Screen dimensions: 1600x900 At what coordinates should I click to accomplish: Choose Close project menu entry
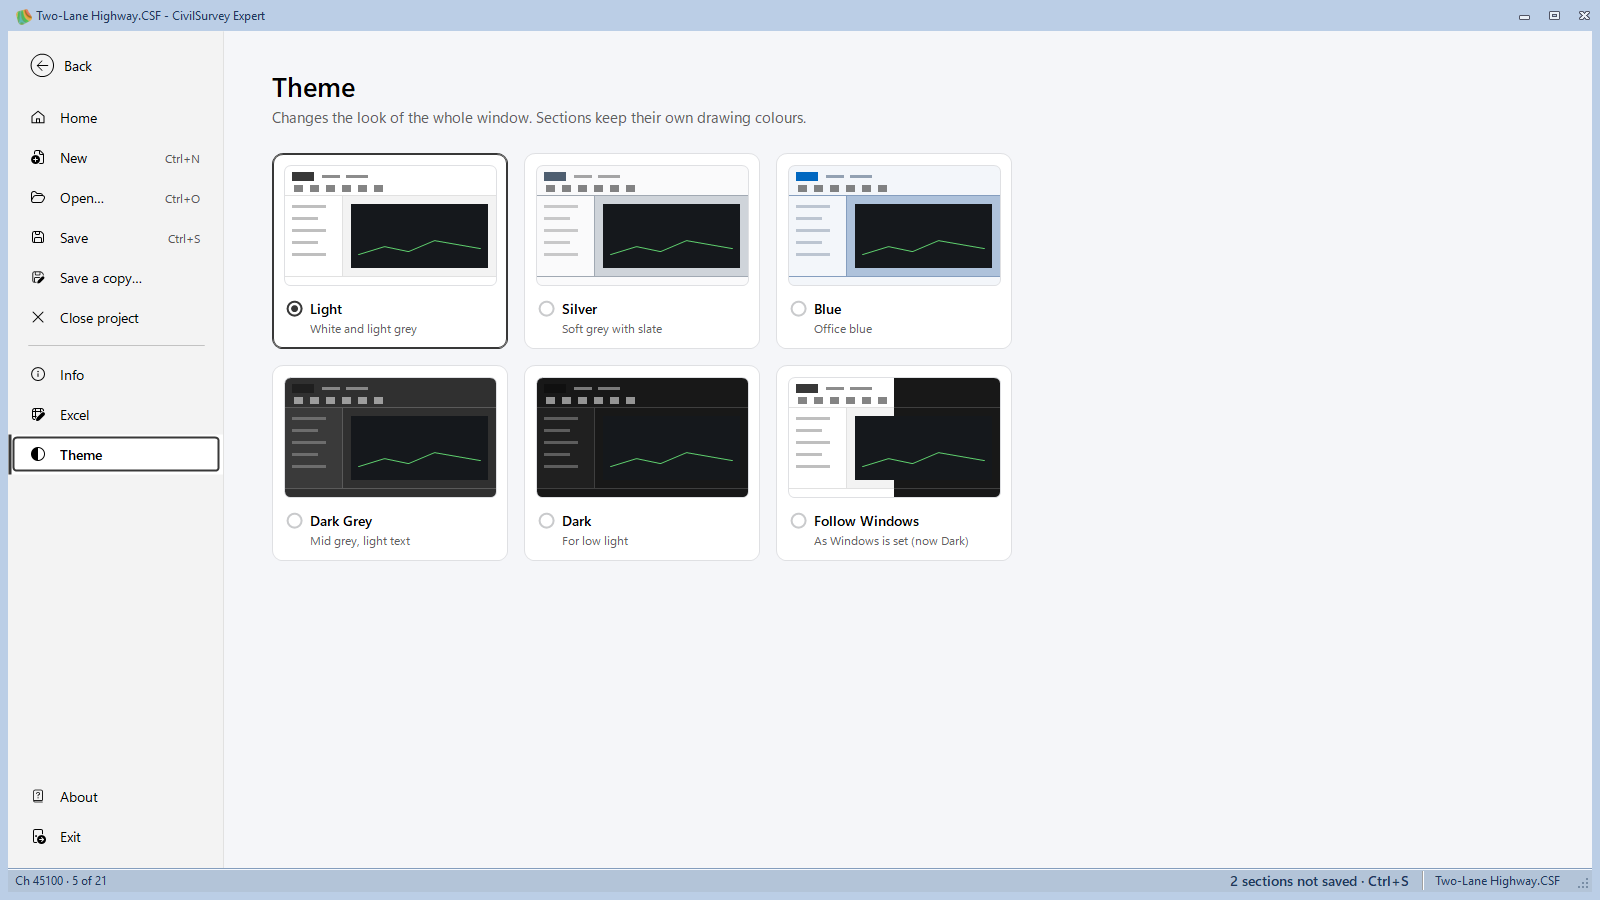click(116, 318)
